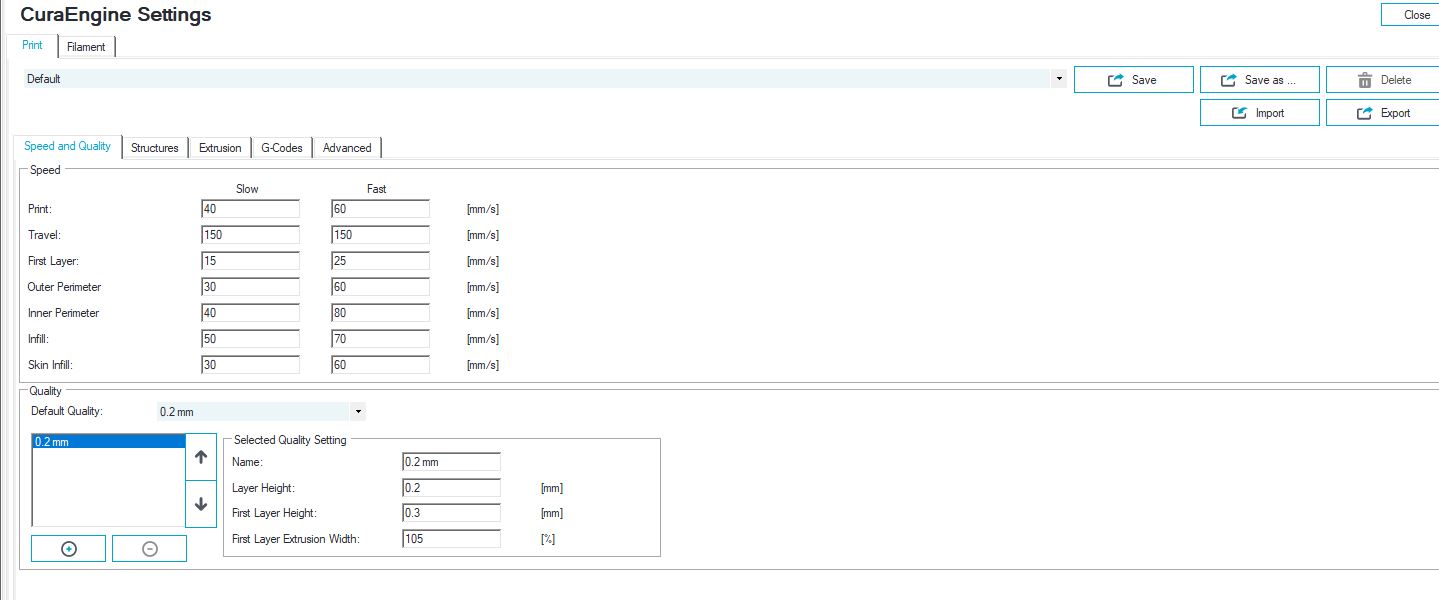
Task: Edit the First Layer Extrusion Width field
Action: [x=451, y=539]
